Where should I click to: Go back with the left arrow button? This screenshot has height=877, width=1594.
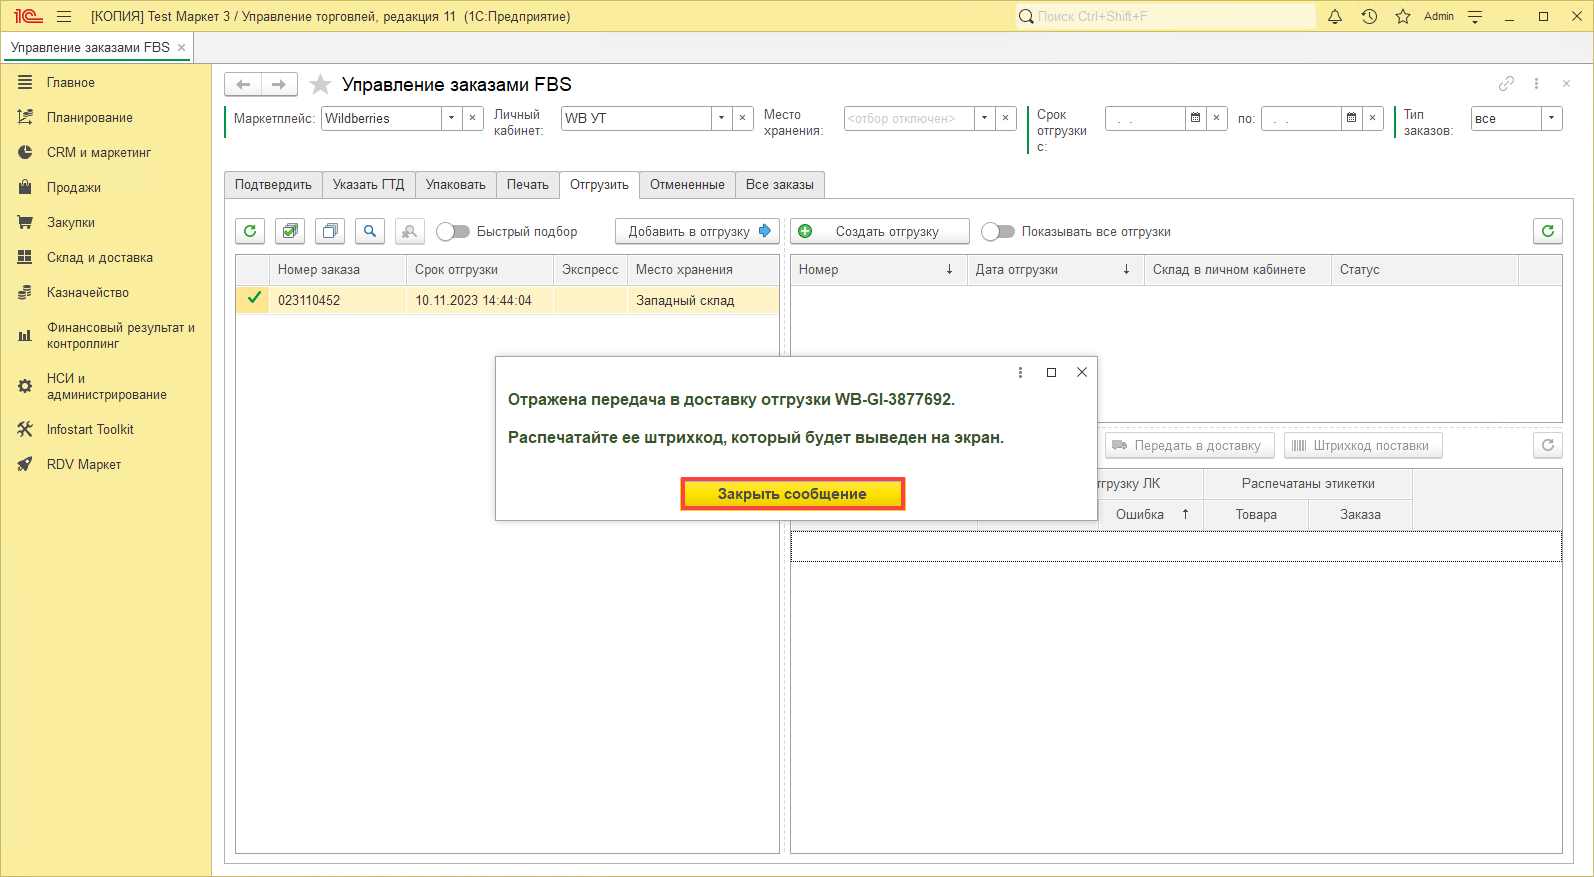coord(243,84)
